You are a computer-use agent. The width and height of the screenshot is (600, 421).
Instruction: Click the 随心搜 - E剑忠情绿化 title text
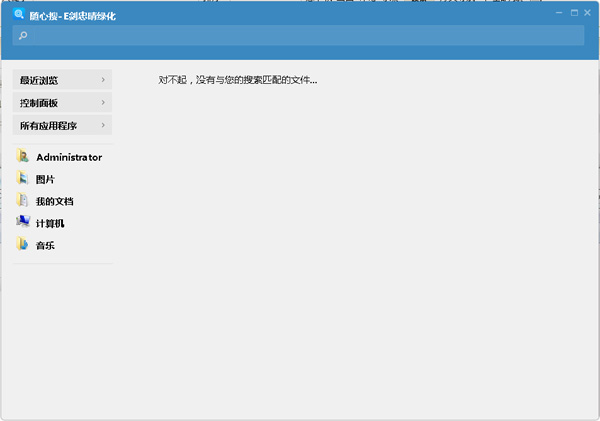73,16
